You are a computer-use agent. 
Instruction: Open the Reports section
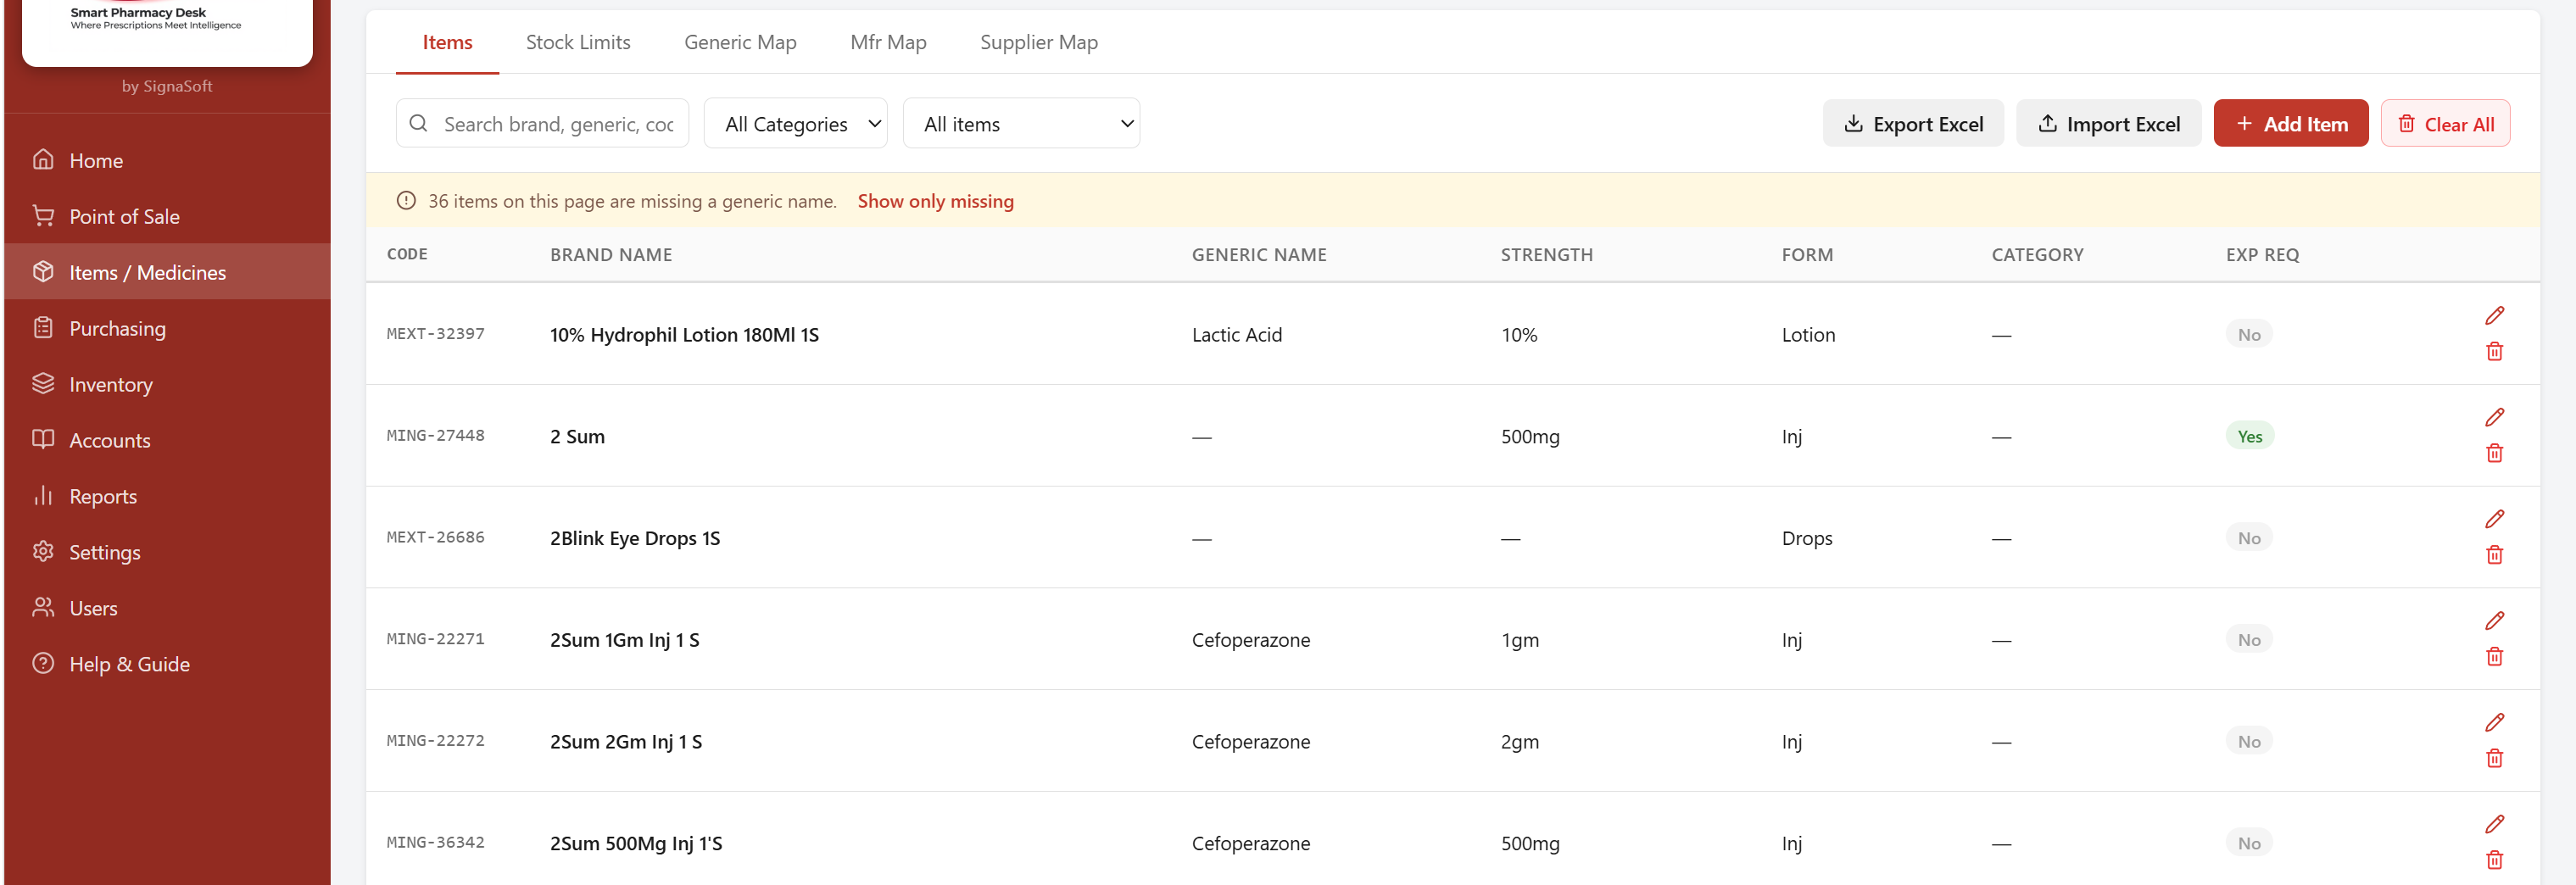(103, 496)
